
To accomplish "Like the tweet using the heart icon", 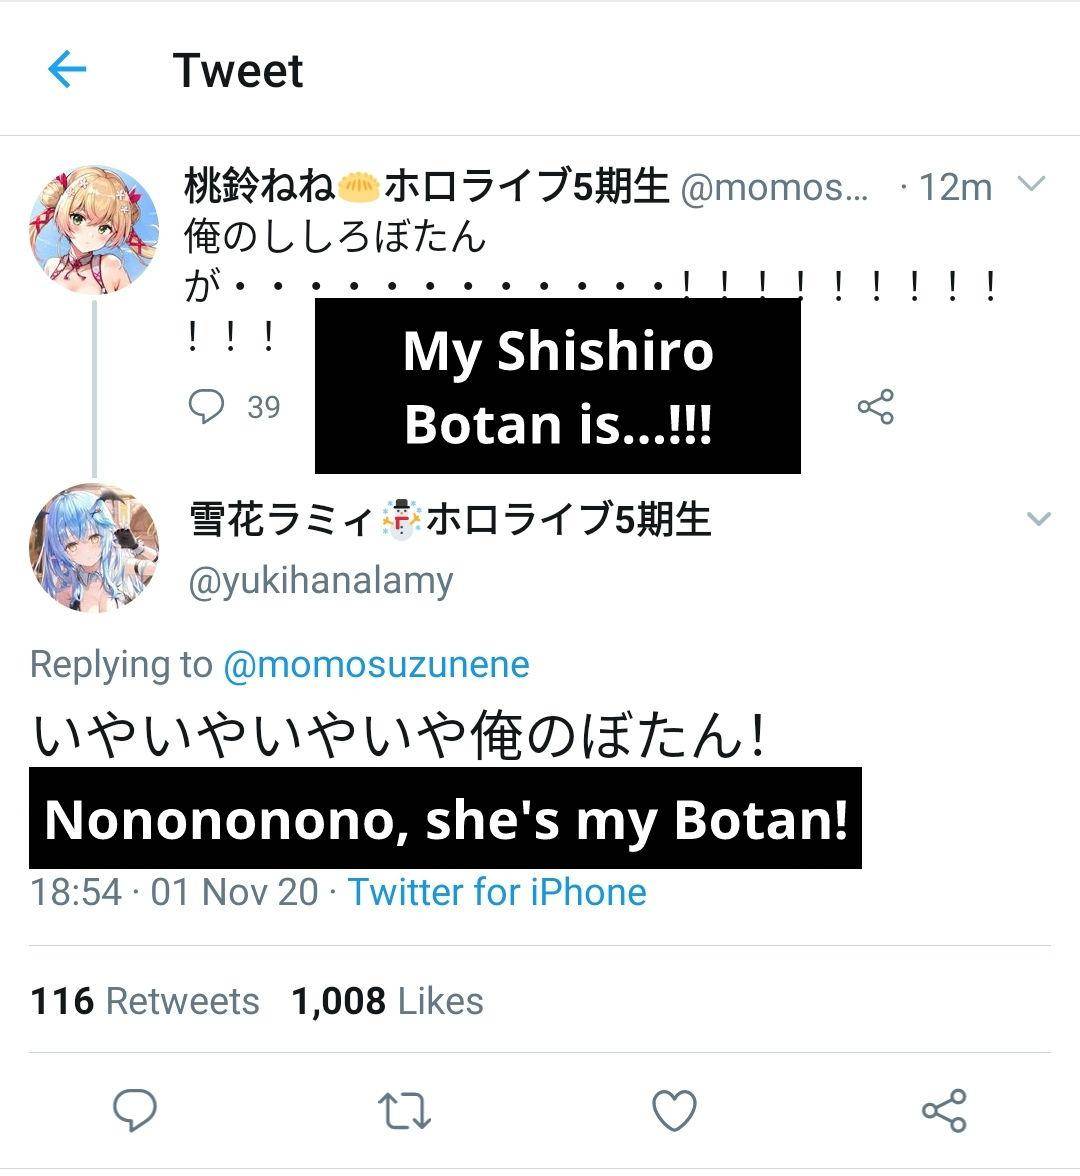I will point(675,1108).
